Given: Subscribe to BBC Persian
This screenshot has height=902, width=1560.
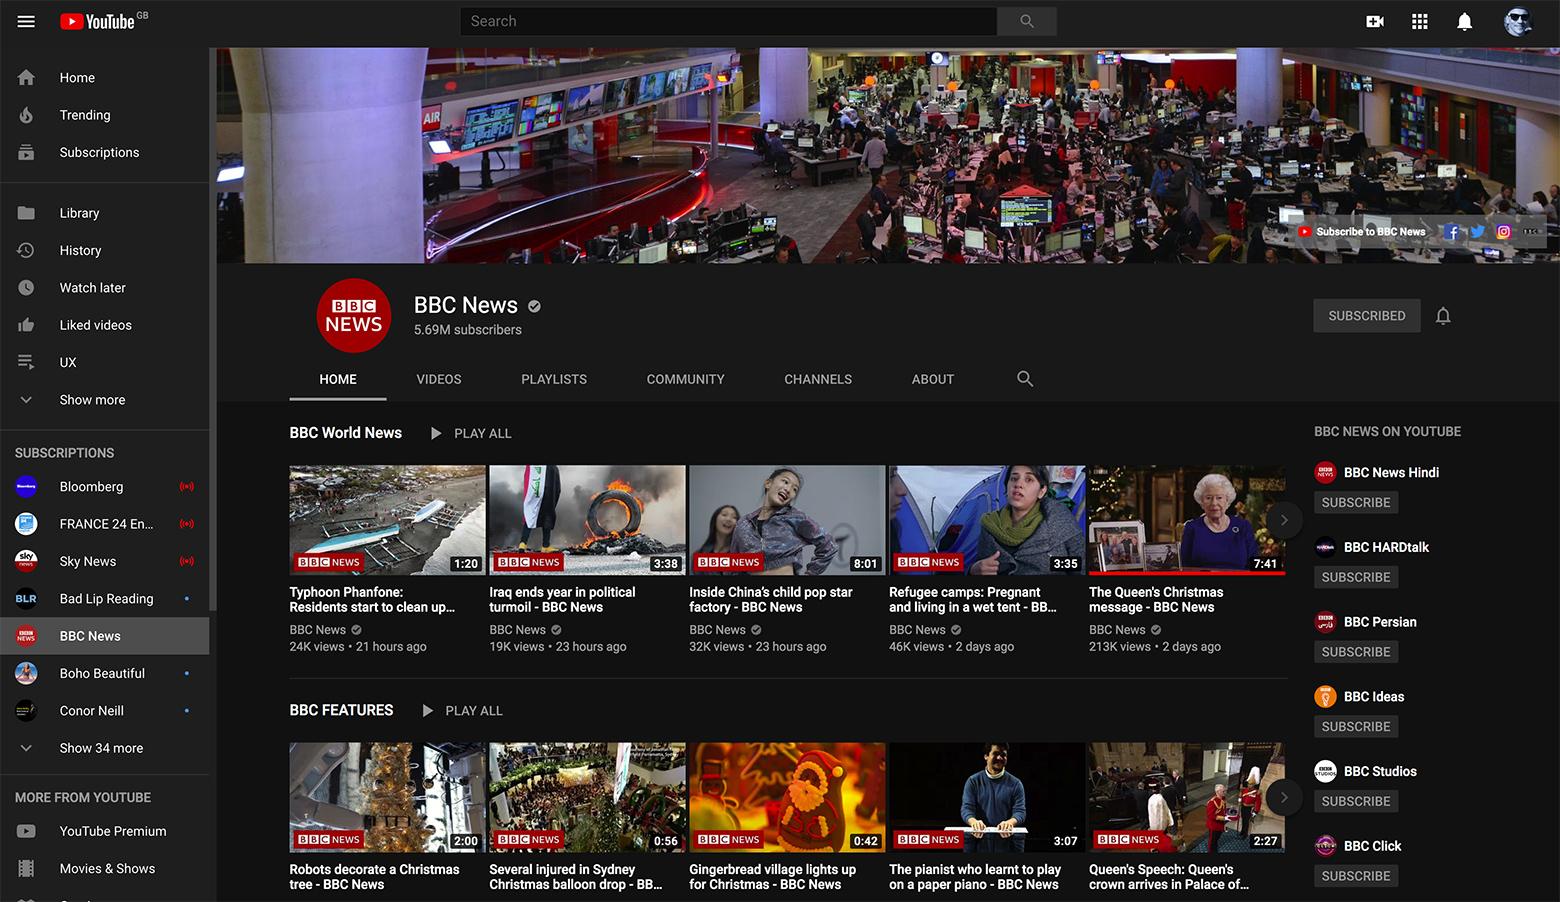Looking at the screenshot, I should 1356,652.
